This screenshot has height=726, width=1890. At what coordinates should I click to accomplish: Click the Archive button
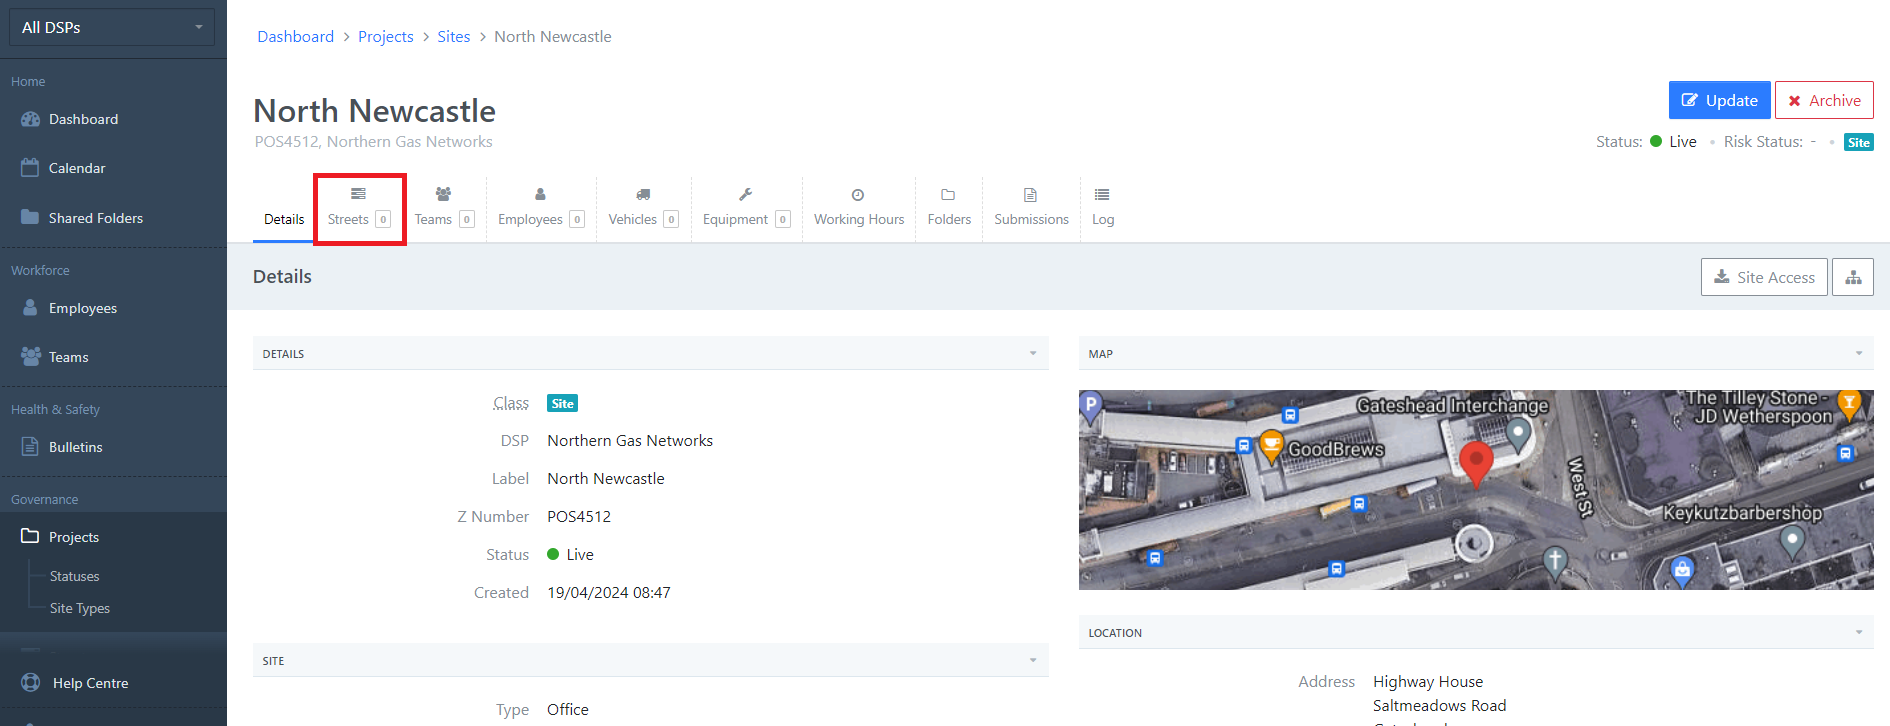click(1824, 100)
